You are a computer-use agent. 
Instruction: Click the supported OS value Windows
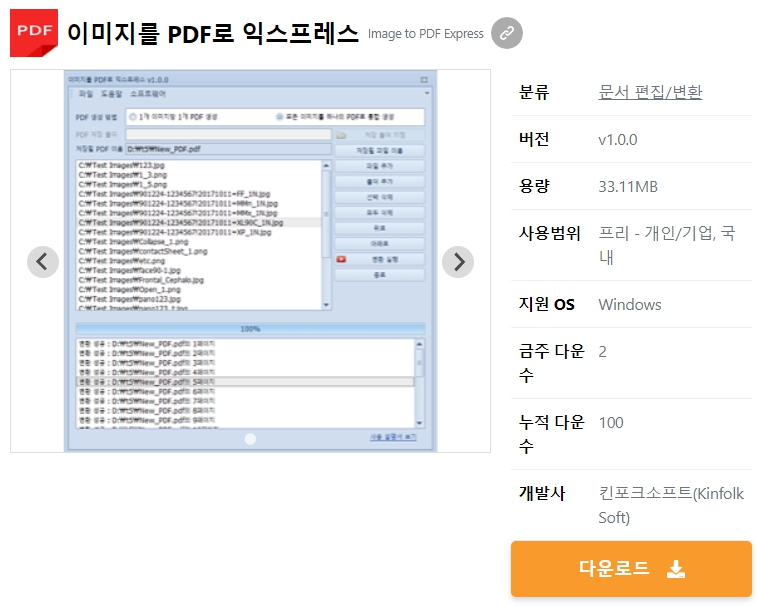[x=630, y=305]
